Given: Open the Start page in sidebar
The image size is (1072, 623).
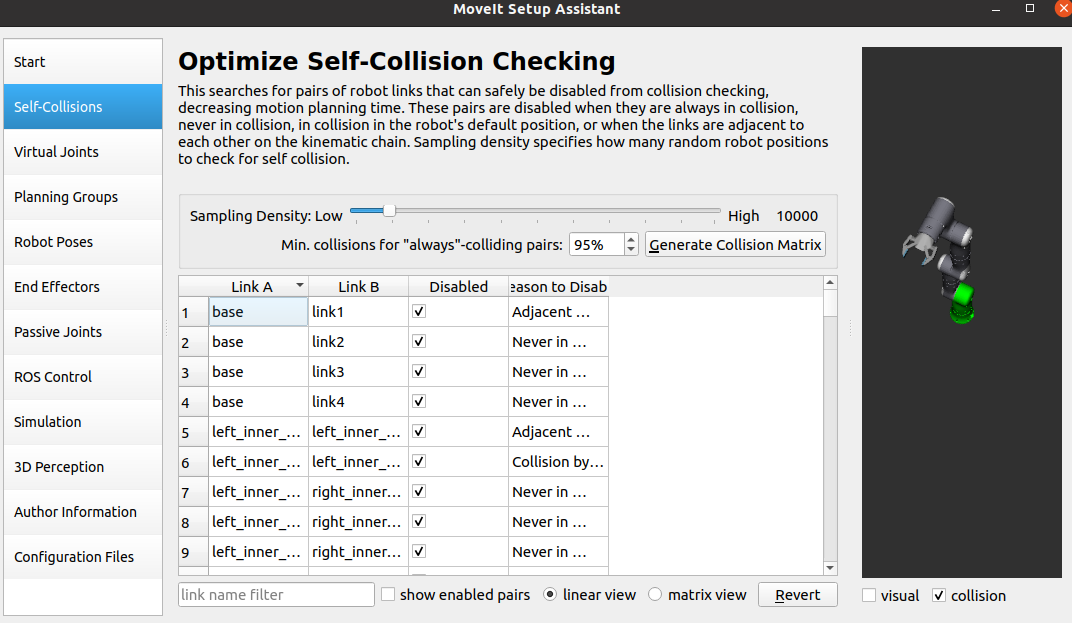Looking at the screenshot, I should (x=83, y=62).
